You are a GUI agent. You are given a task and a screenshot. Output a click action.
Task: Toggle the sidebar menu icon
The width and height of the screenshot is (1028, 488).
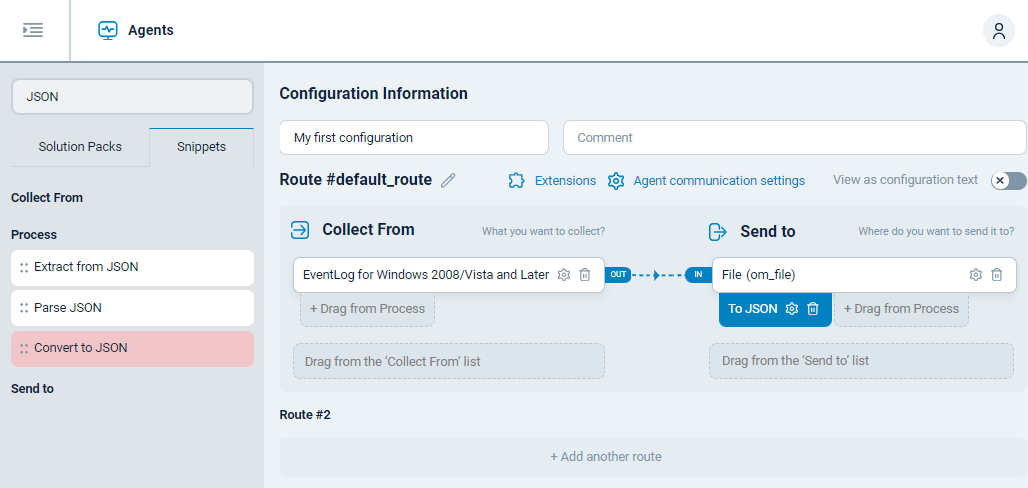33,30
